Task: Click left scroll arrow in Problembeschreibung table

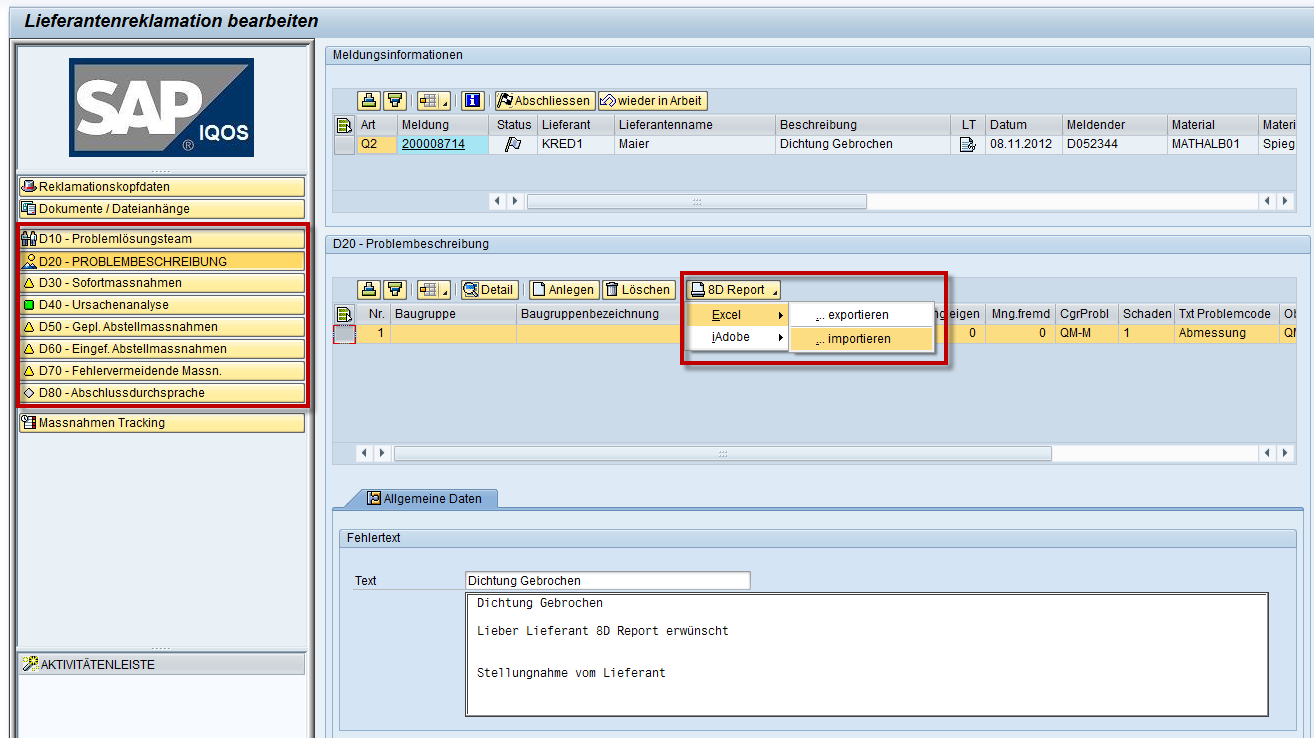Action: pos(364,453)
